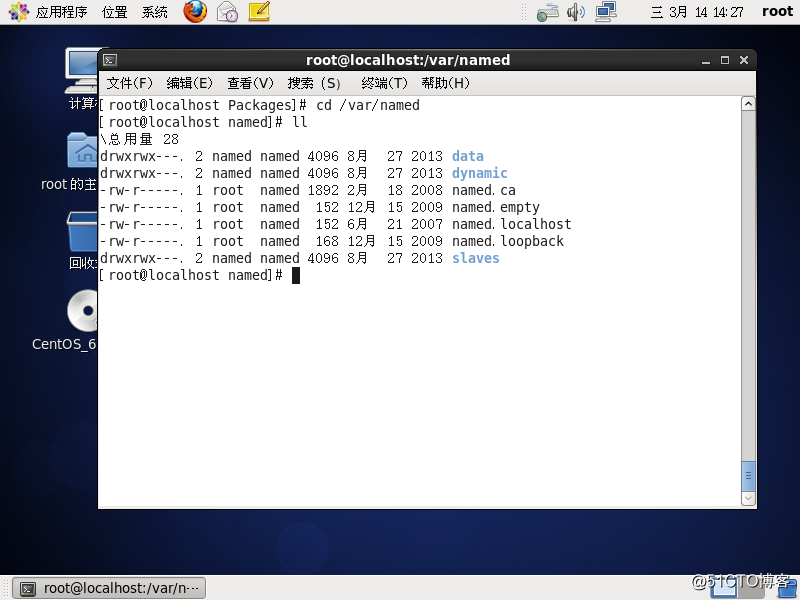Maximize the terminal window

(724, 60)
